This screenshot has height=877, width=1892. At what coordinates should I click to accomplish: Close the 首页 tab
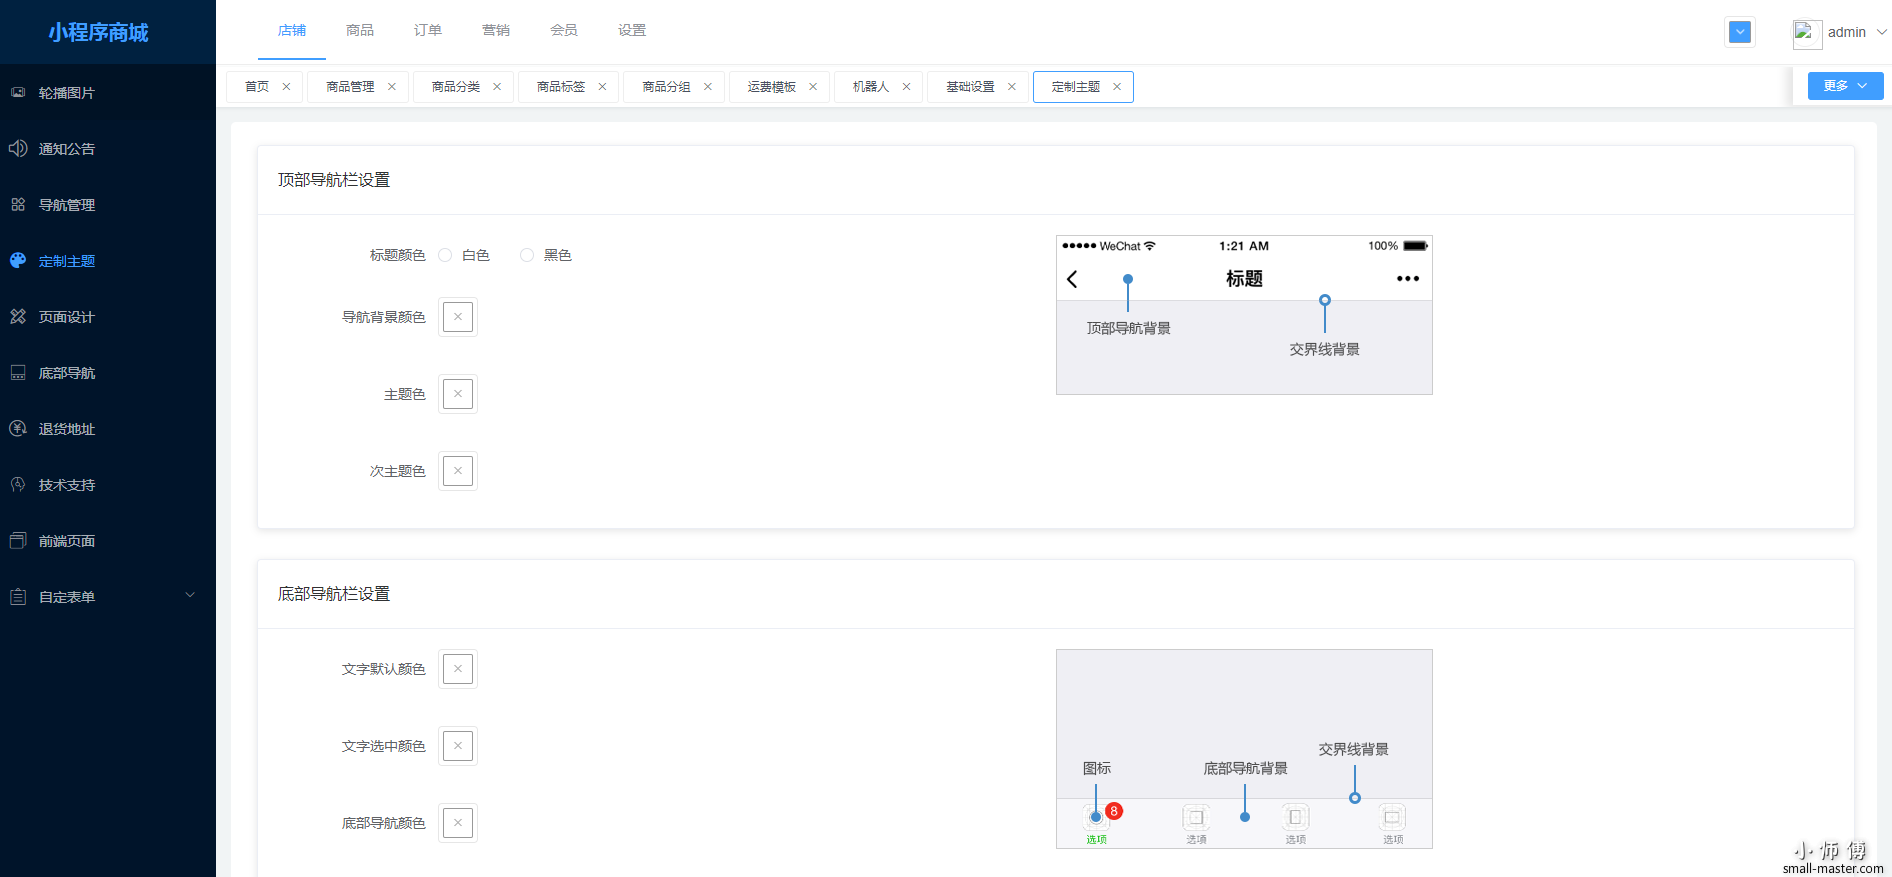(286, 87)
